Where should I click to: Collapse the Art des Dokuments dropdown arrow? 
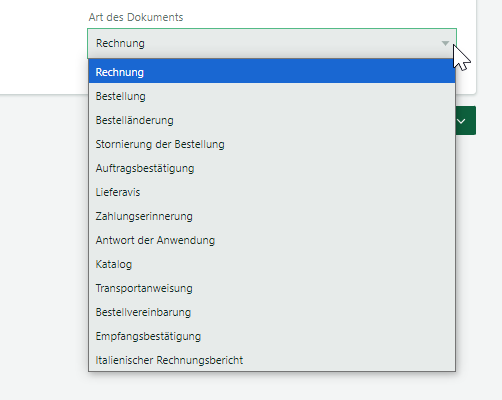[x=445, y=43]
